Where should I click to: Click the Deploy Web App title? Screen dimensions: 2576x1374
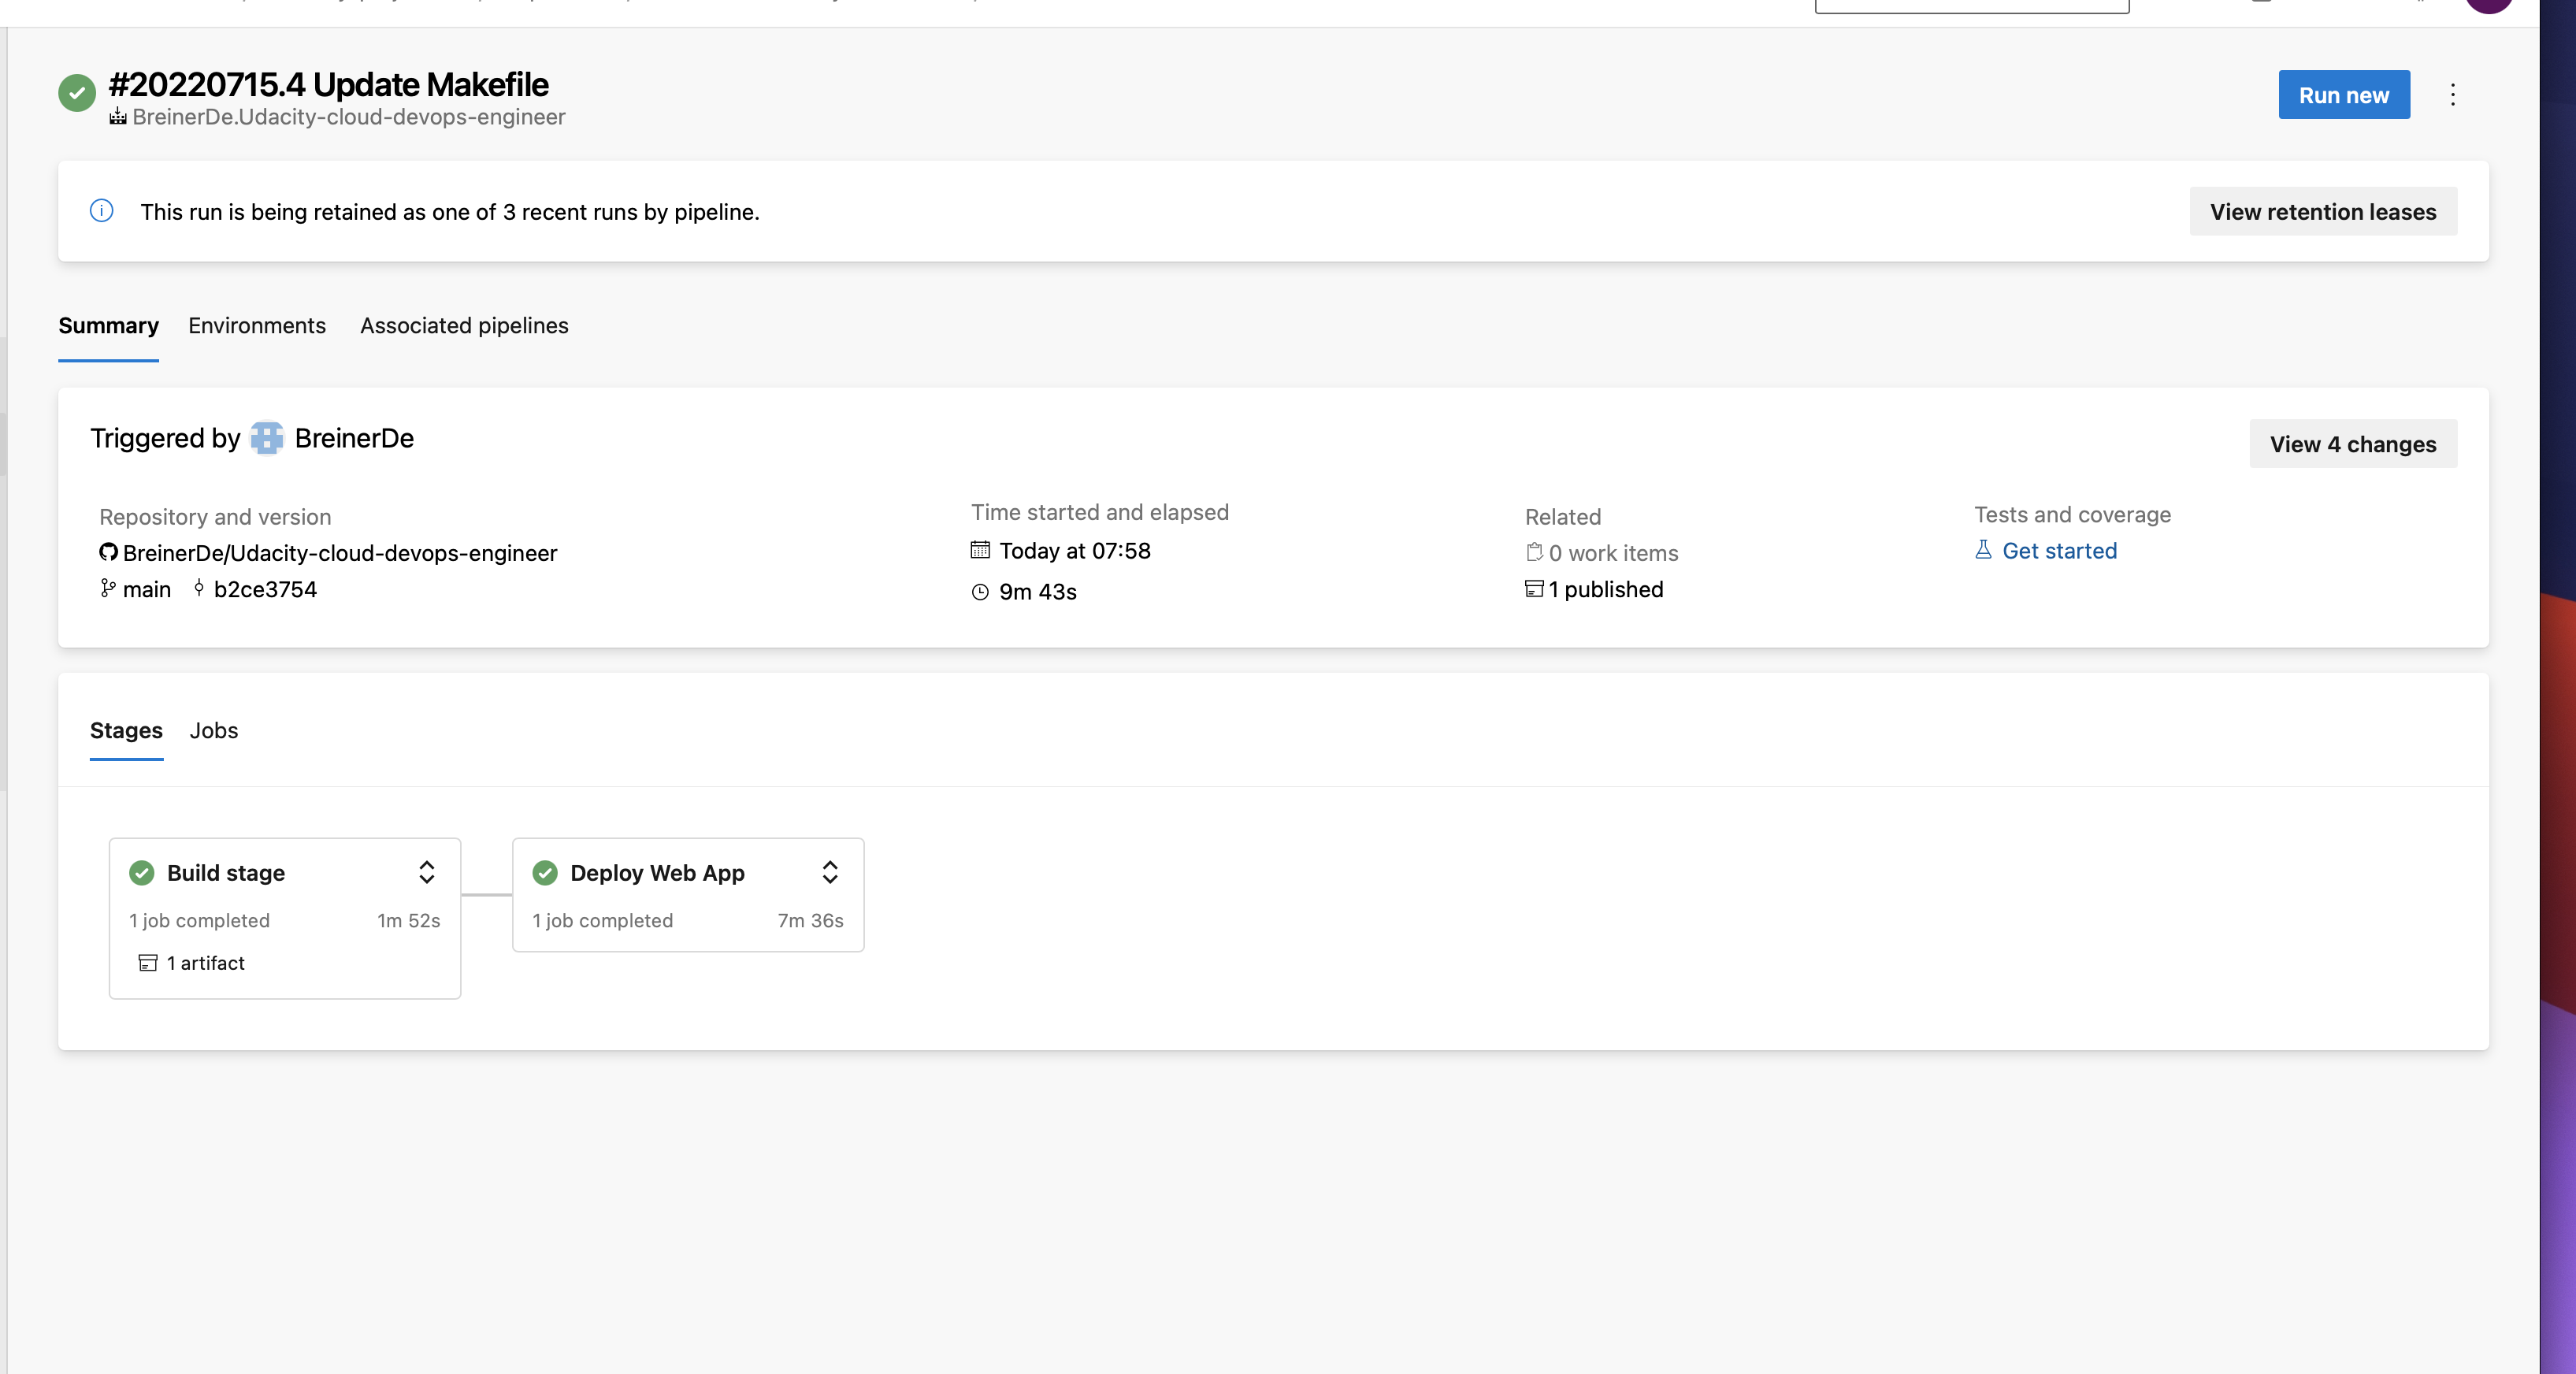click(657, 873)
